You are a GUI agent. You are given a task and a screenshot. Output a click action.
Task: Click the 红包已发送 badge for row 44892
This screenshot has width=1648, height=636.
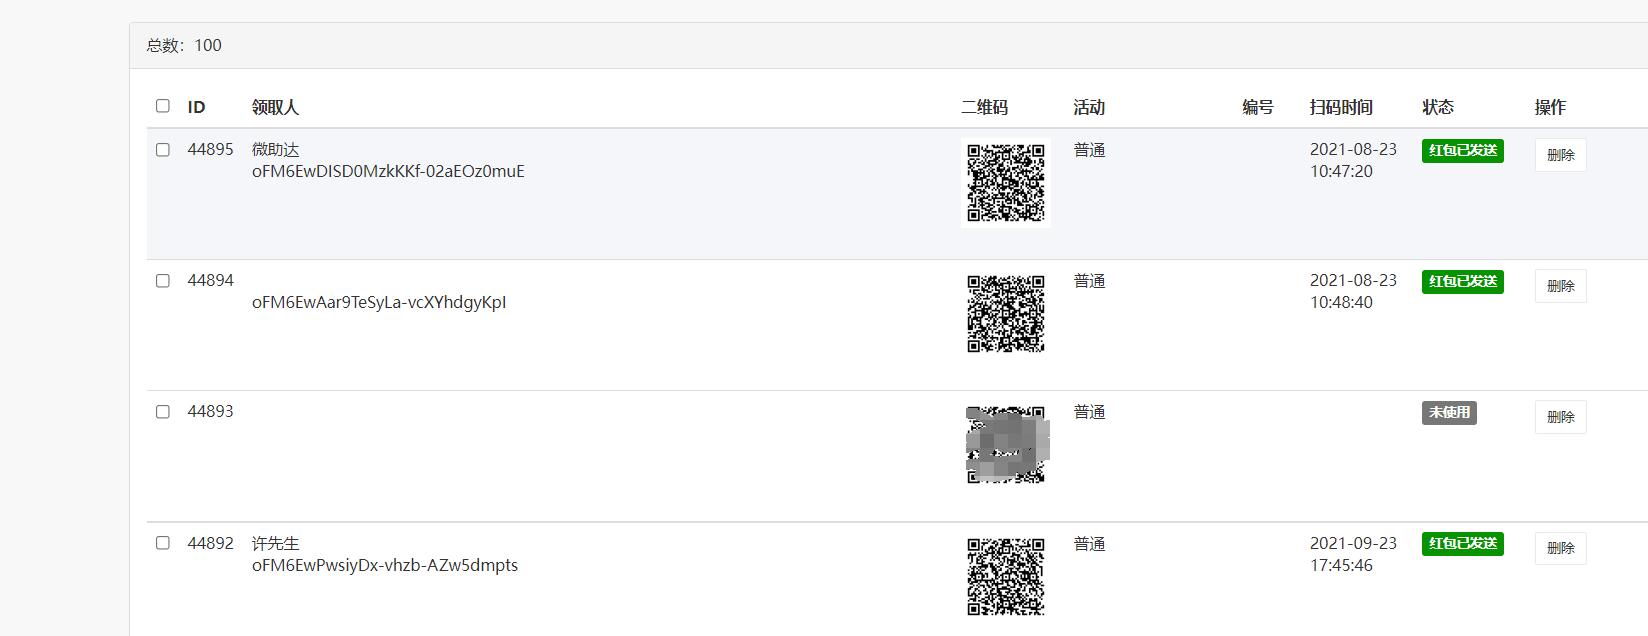click(x=1463, y=544)
